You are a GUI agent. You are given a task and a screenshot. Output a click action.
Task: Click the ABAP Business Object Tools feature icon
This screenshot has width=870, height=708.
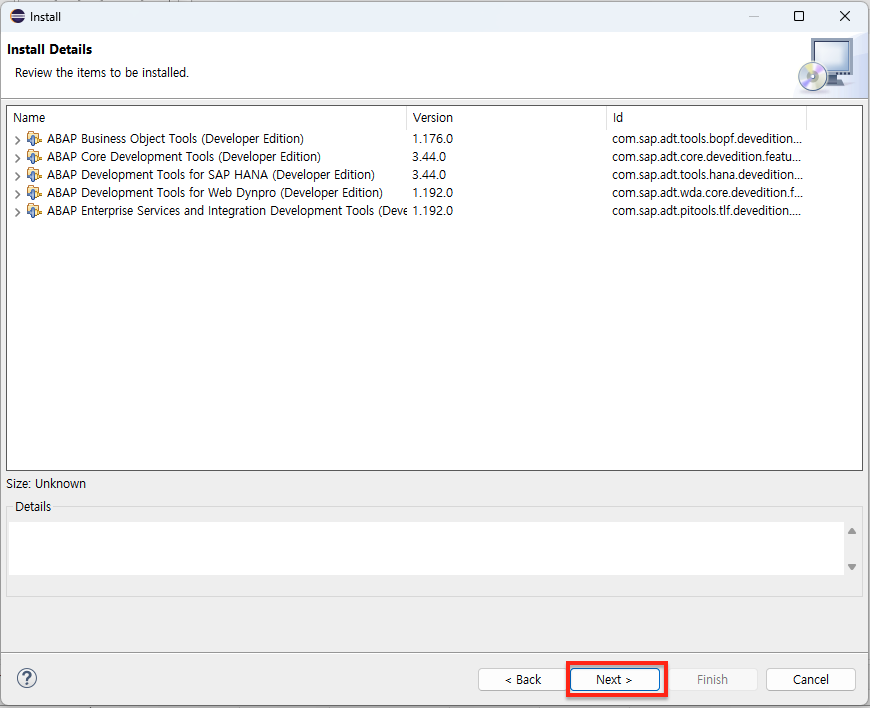pos(34,139)
